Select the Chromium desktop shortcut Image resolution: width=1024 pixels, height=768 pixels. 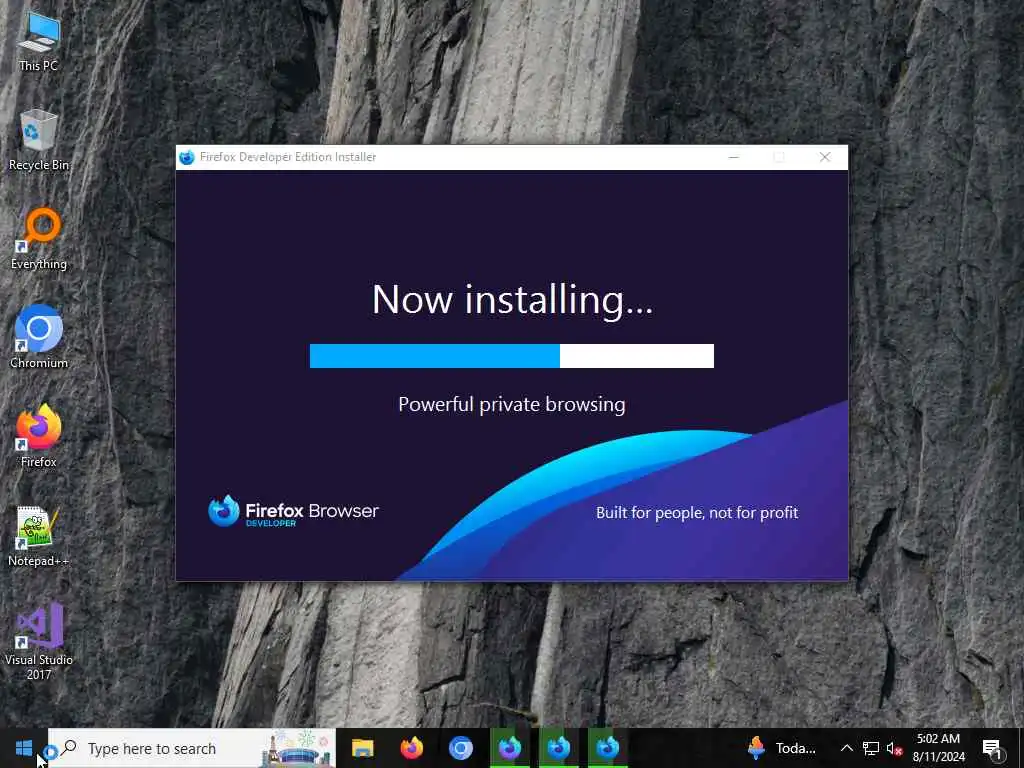pyautogui.click(x=39, y=337)
